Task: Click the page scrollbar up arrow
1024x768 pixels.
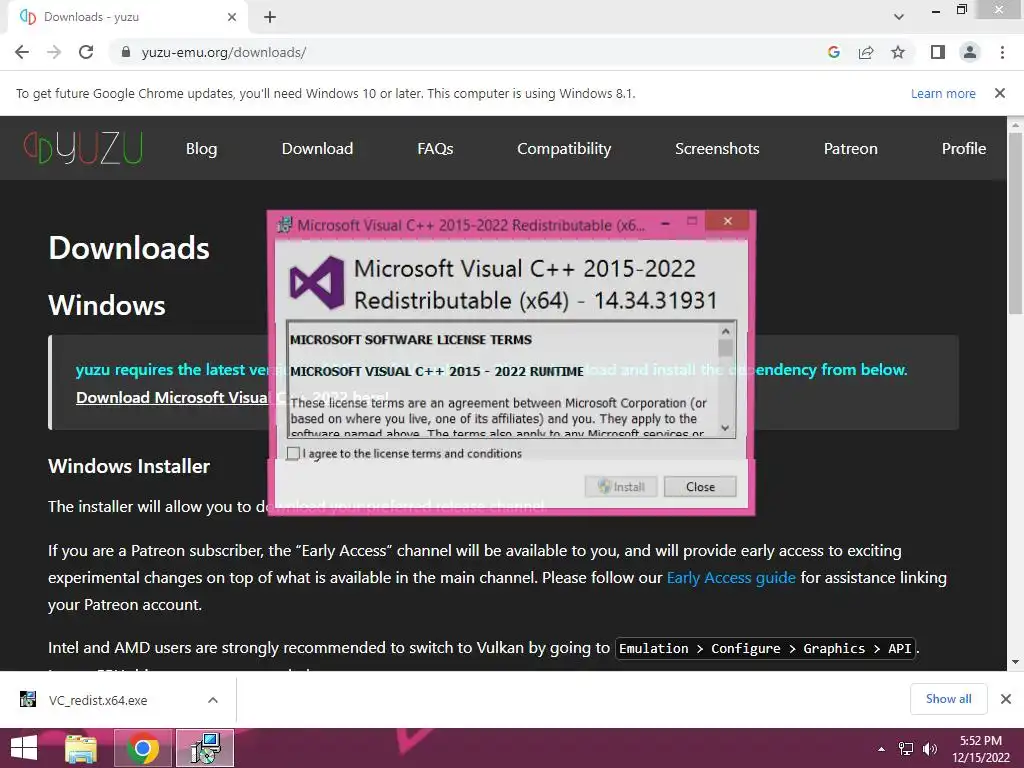Action: pos(1015,125)
